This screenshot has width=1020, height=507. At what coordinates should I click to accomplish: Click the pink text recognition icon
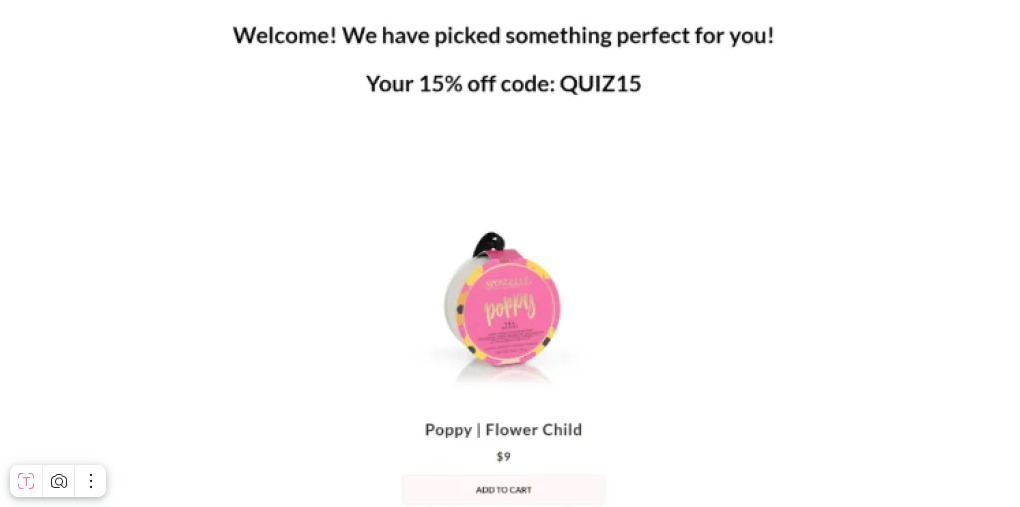tap(26, 481)
